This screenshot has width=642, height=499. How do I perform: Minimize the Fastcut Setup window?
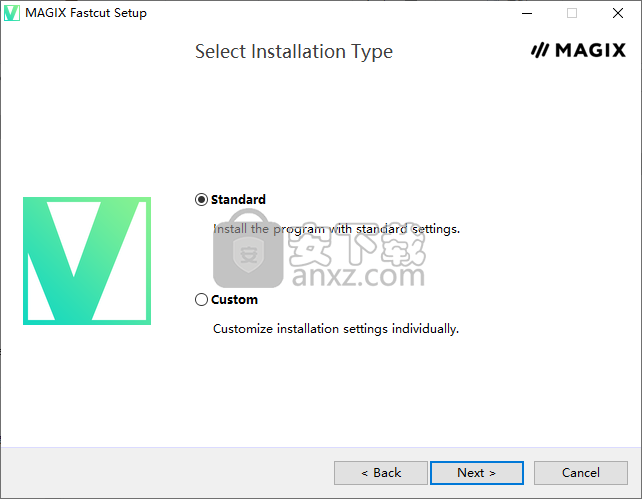(x=527, y=13)
